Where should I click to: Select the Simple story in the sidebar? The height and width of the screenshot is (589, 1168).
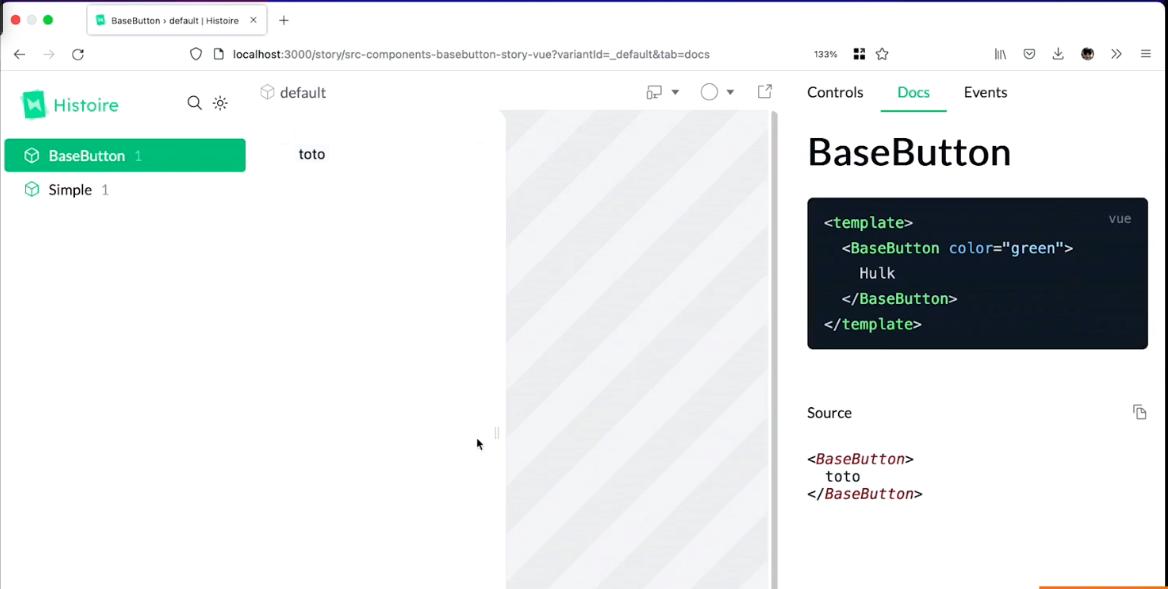click(70, 190)
